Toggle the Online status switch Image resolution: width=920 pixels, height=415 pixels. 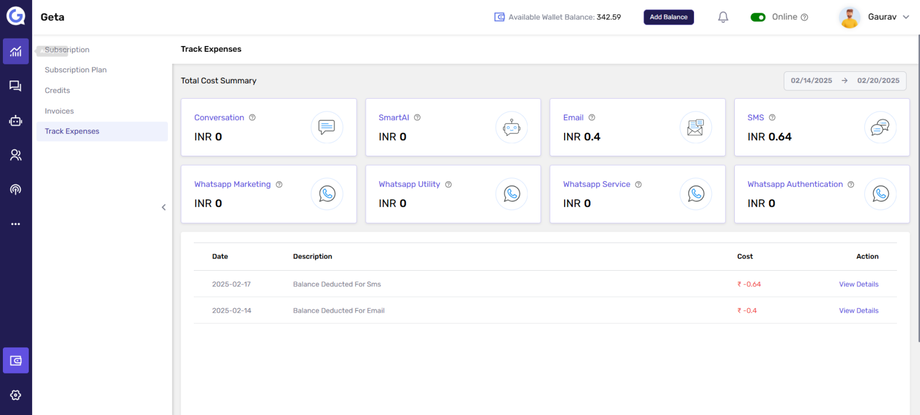(758, 17)
